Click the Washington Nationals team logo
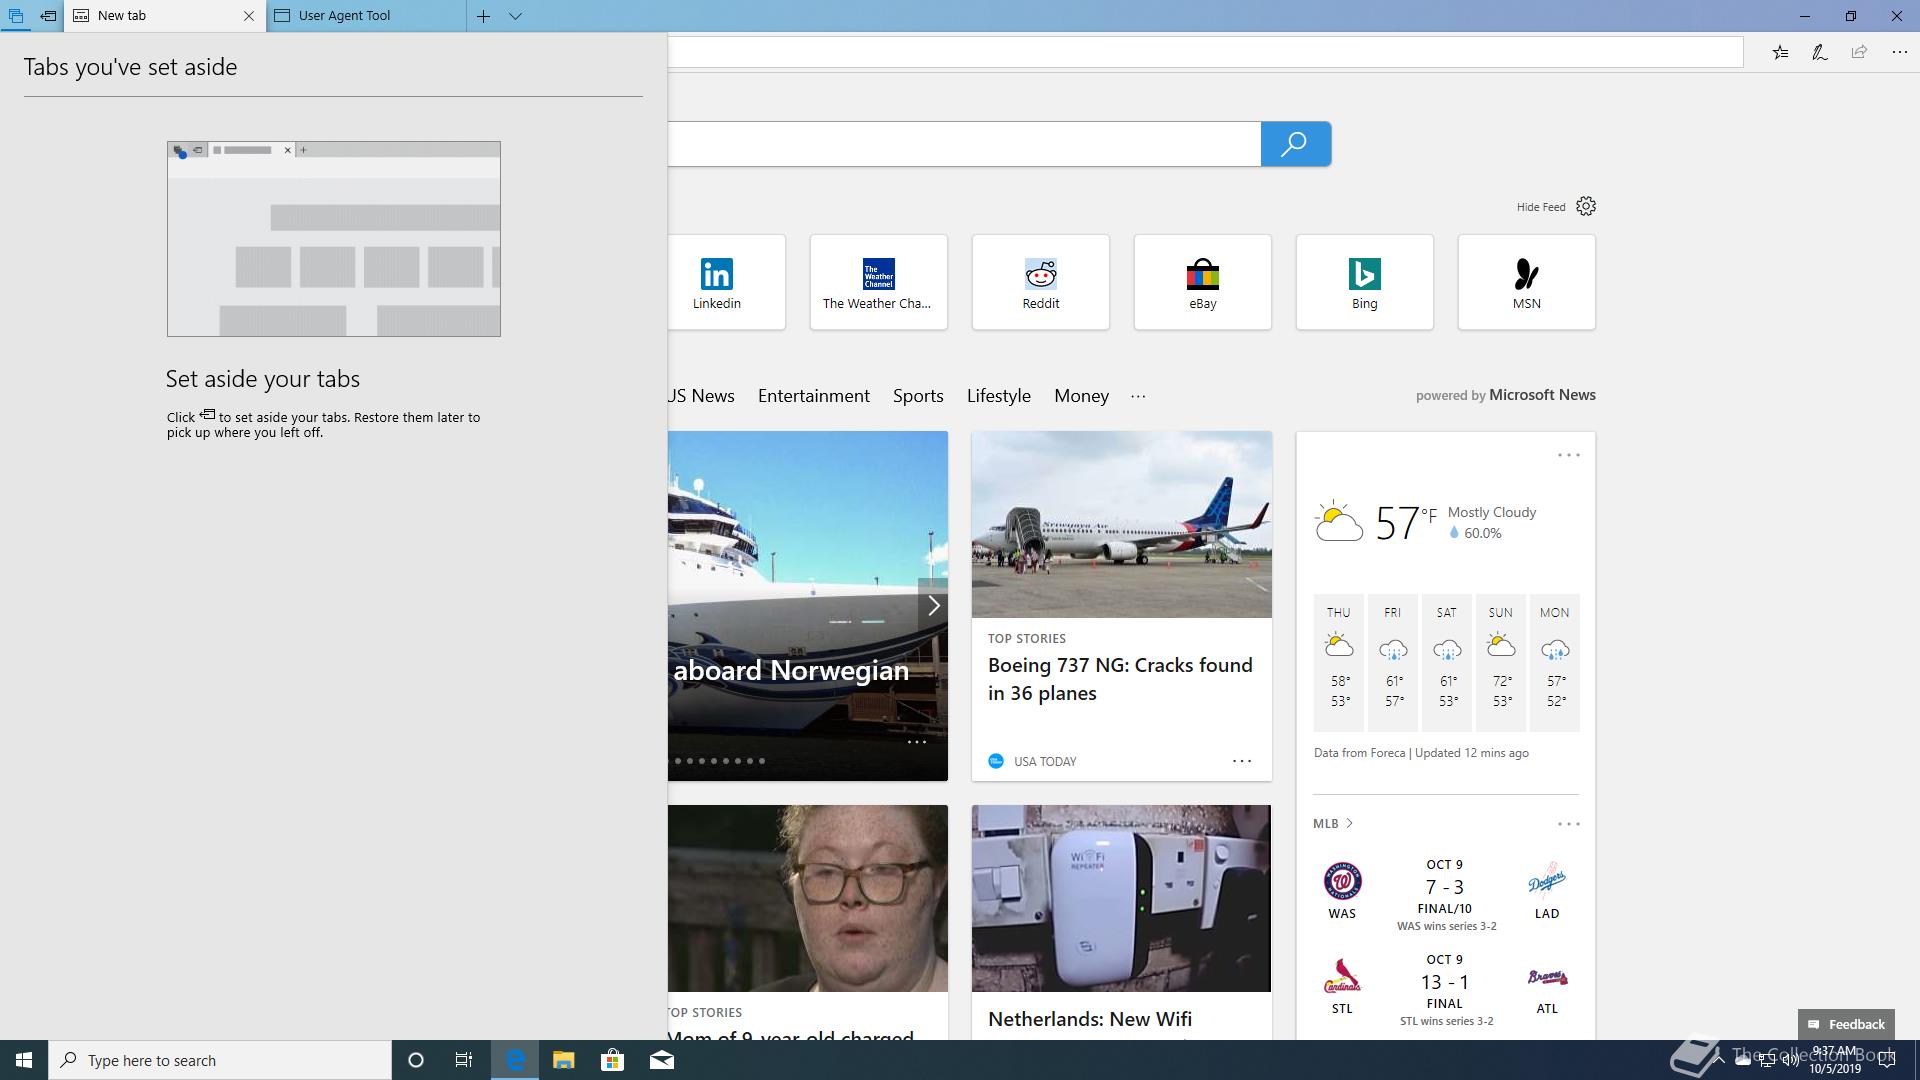The height and width of the screenshot is (1080, 1920). [1342, 881]
